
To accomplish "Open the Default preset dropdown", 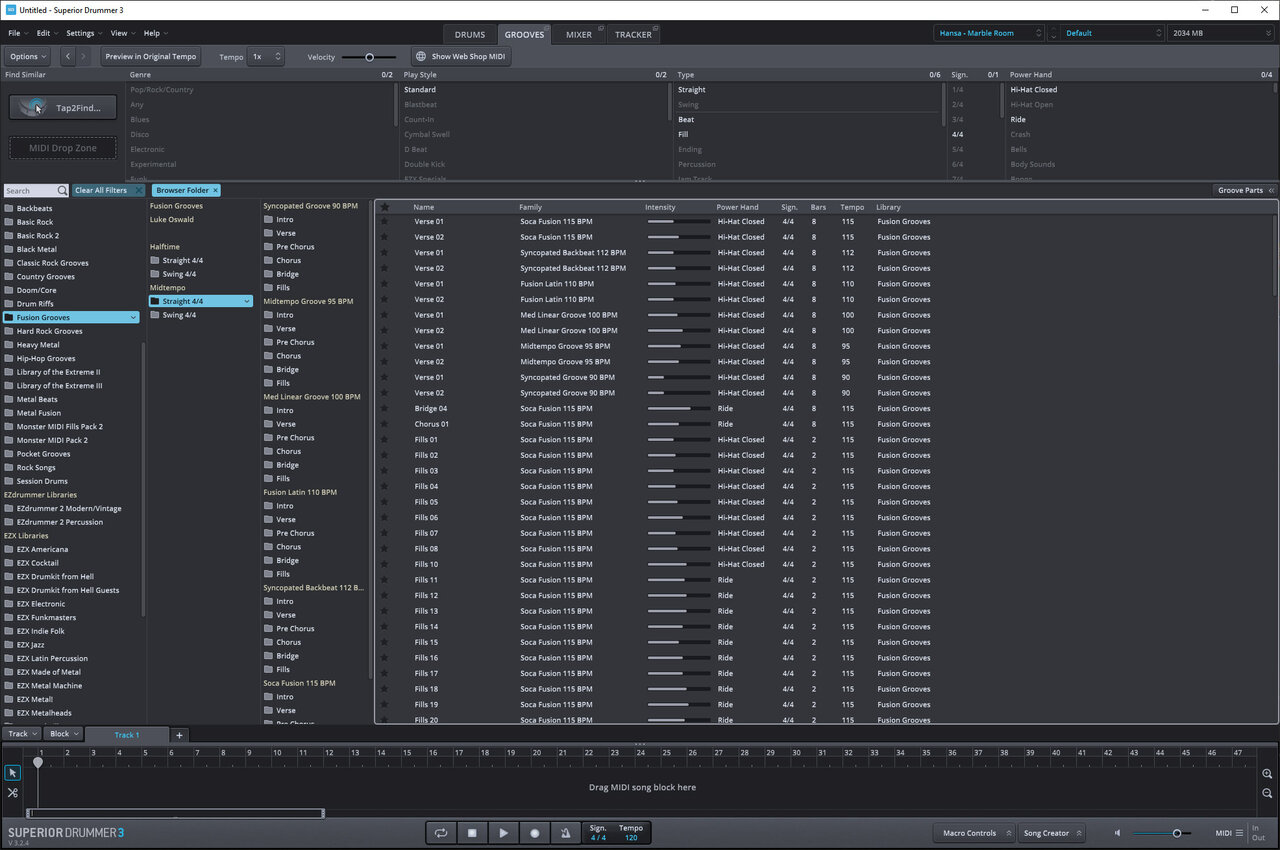I will 1113,33.
